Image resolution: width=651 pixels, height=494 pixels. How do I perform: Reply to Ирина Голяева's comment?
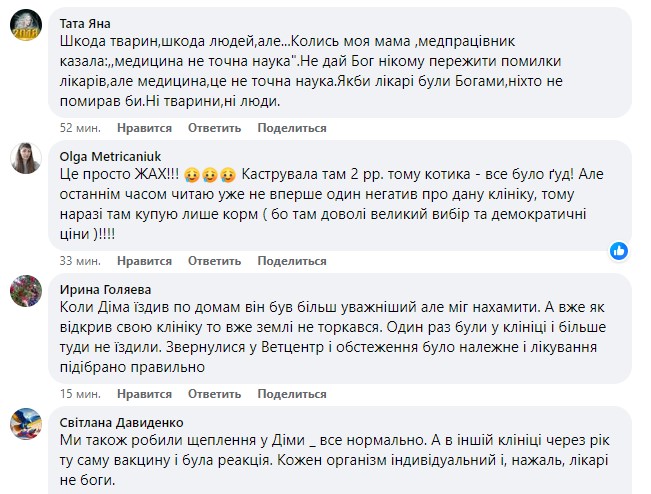[x=214, y=394]
